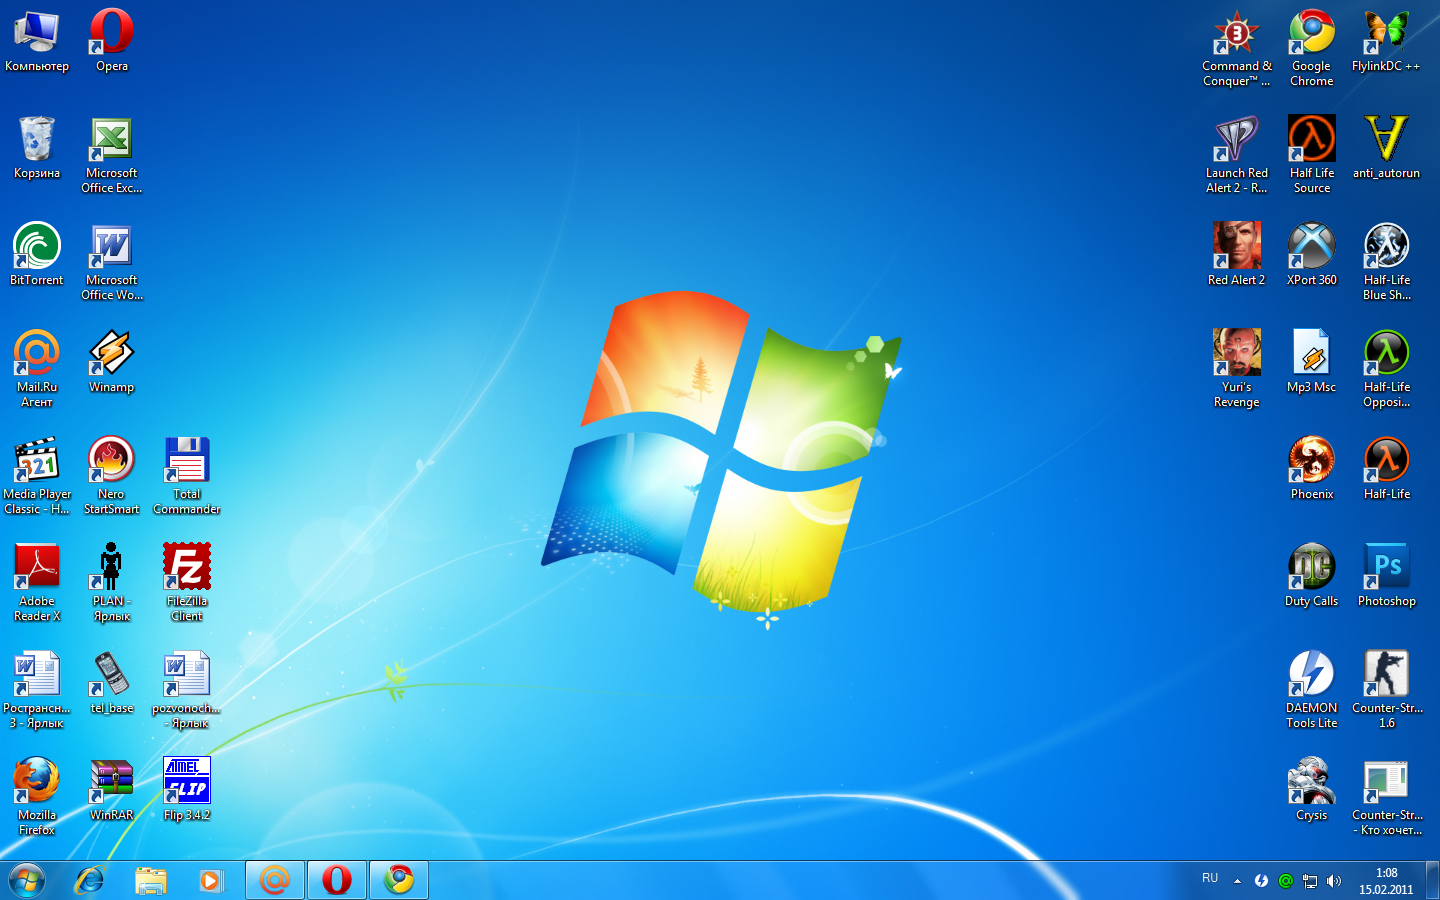The width and height of the screenshot is (1440, 900).
Task: Launch Internet Explorer from the taskbar
Action: click(90, 880)
